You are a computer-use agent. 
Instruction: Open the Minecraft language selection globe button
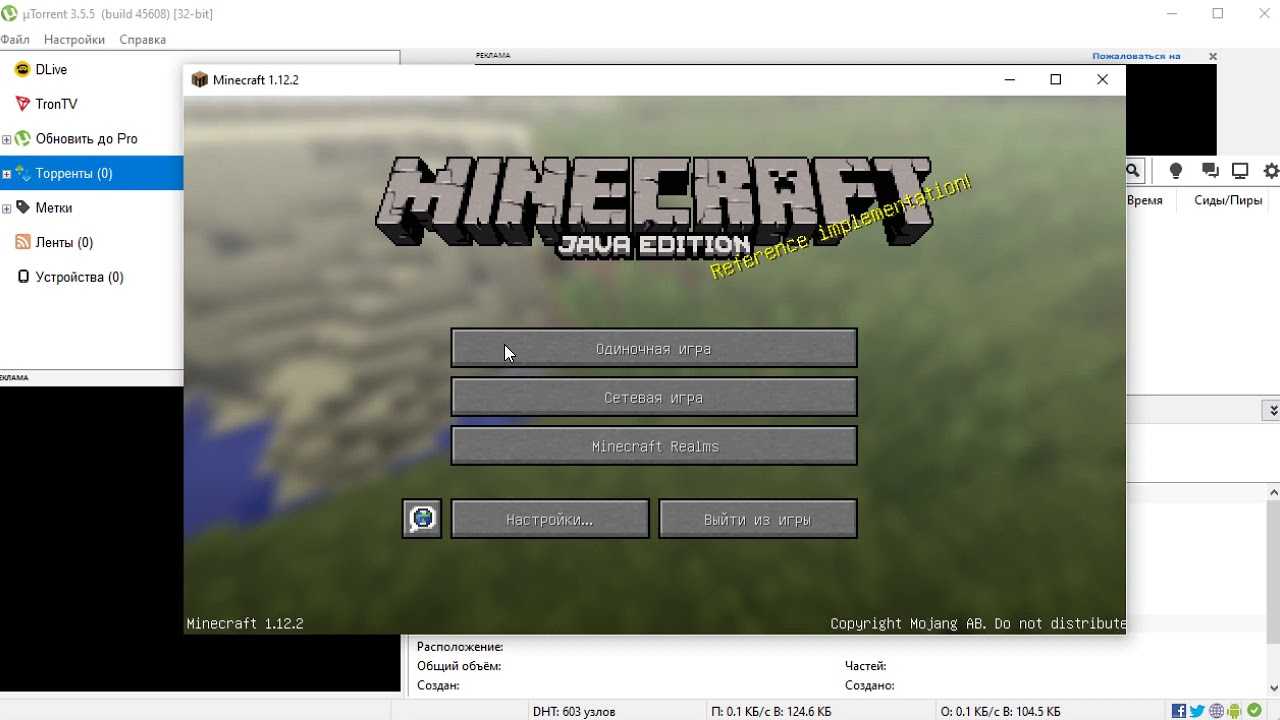pyautogui.click(x=422, y=519)
